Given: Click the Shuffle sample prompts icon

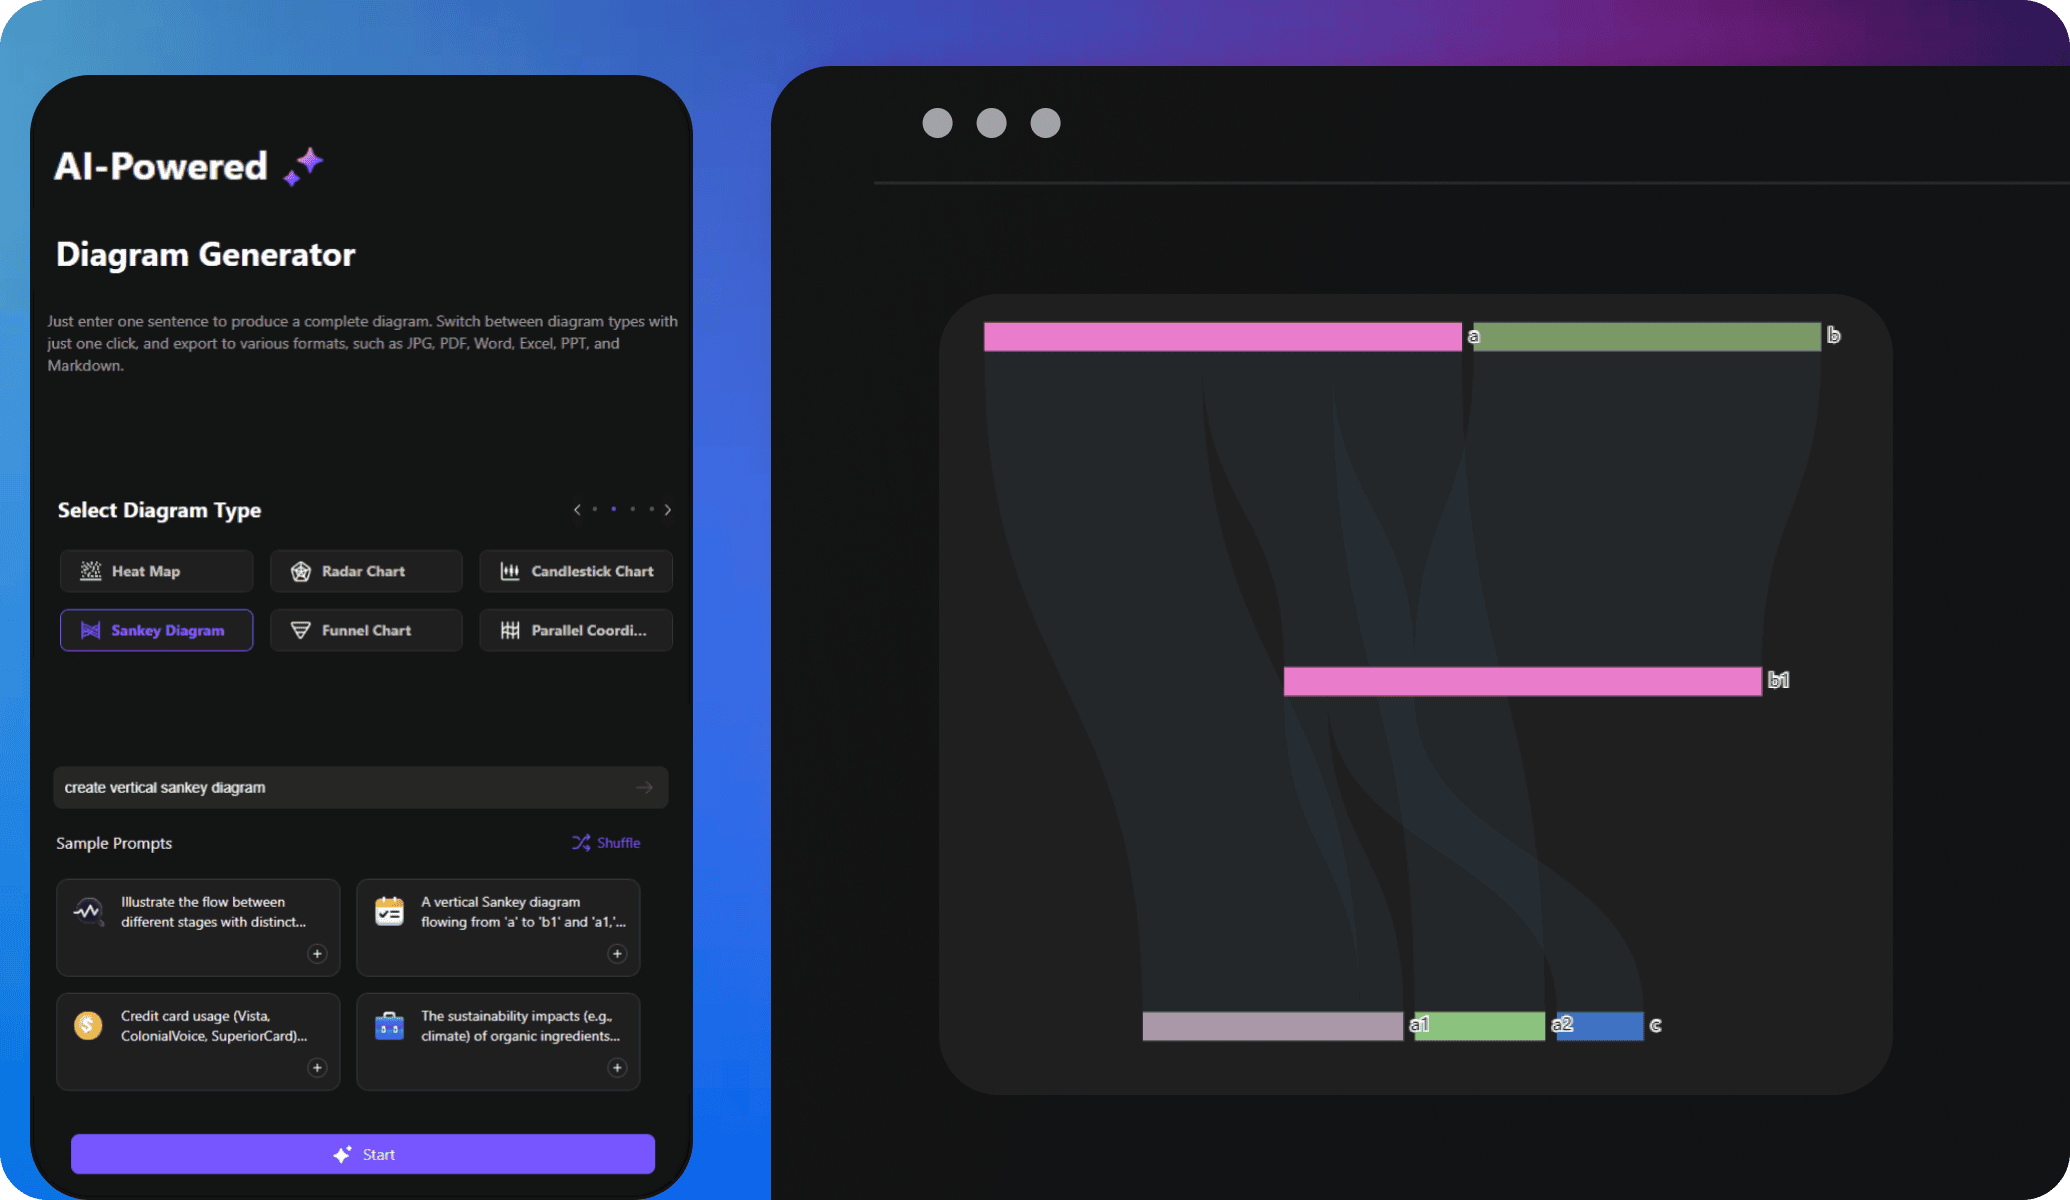Looking at the screenshot, I should click(x=583, y=841).
